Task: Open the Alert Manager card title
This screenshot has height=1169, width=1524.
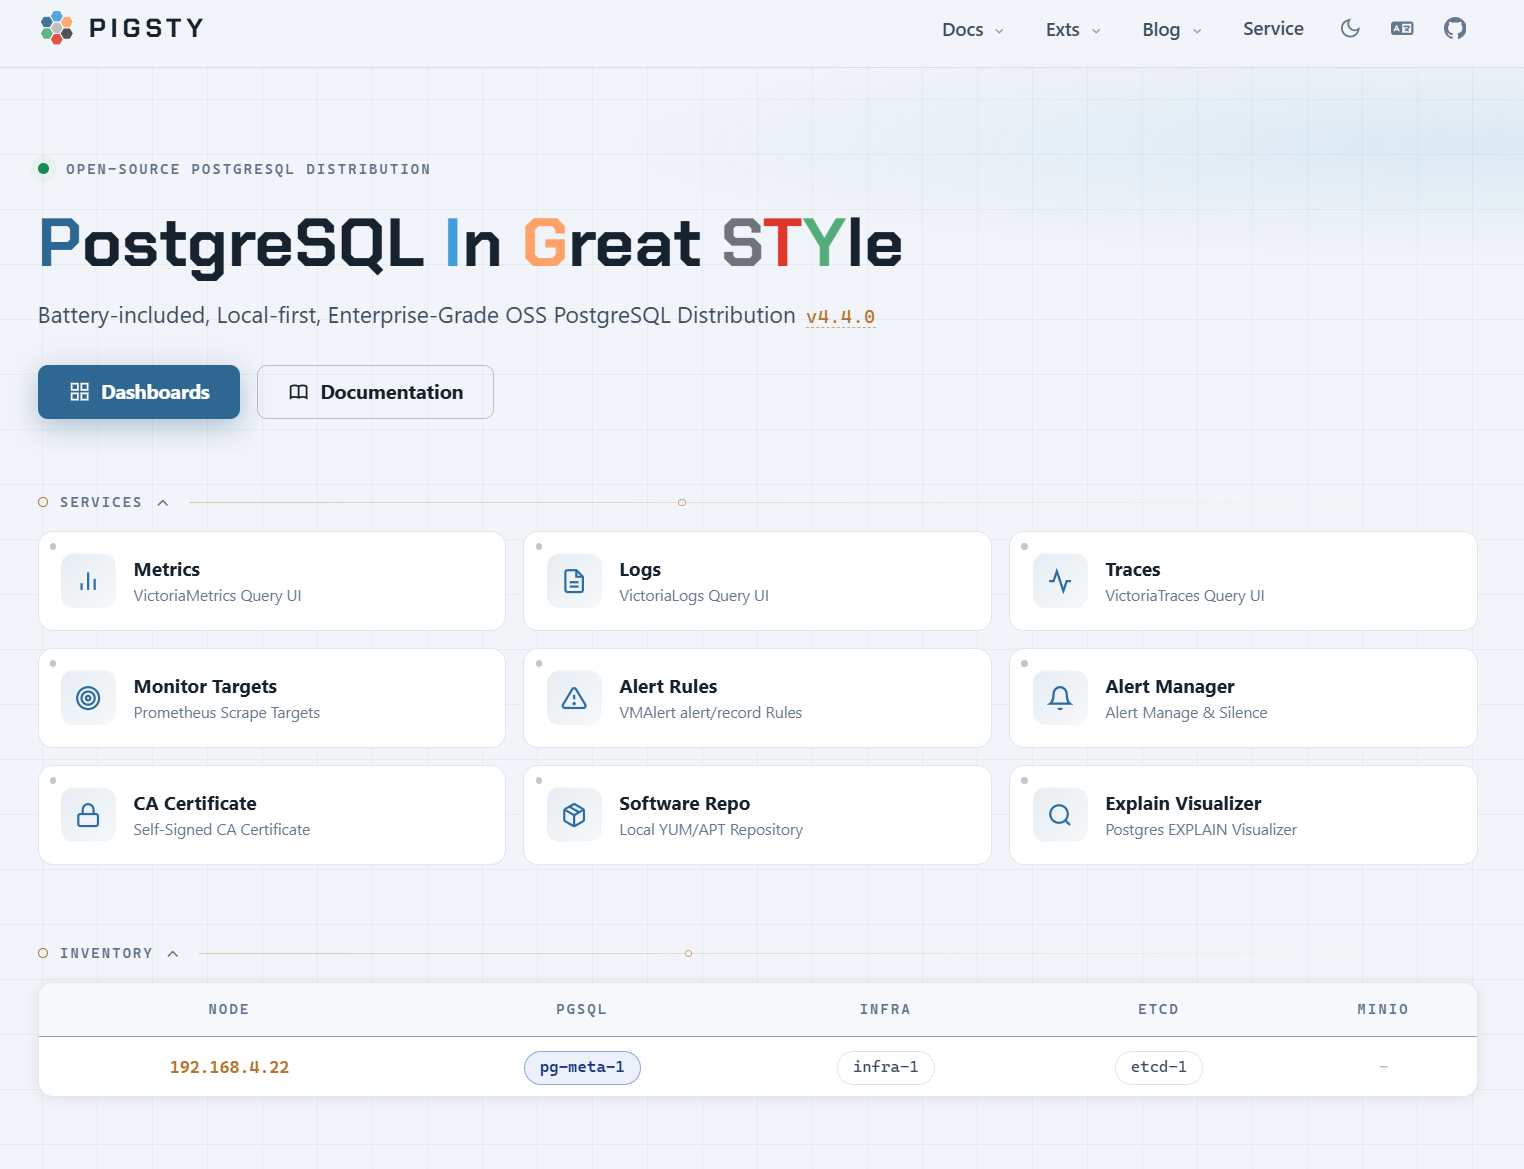Action: (1170, 686)
